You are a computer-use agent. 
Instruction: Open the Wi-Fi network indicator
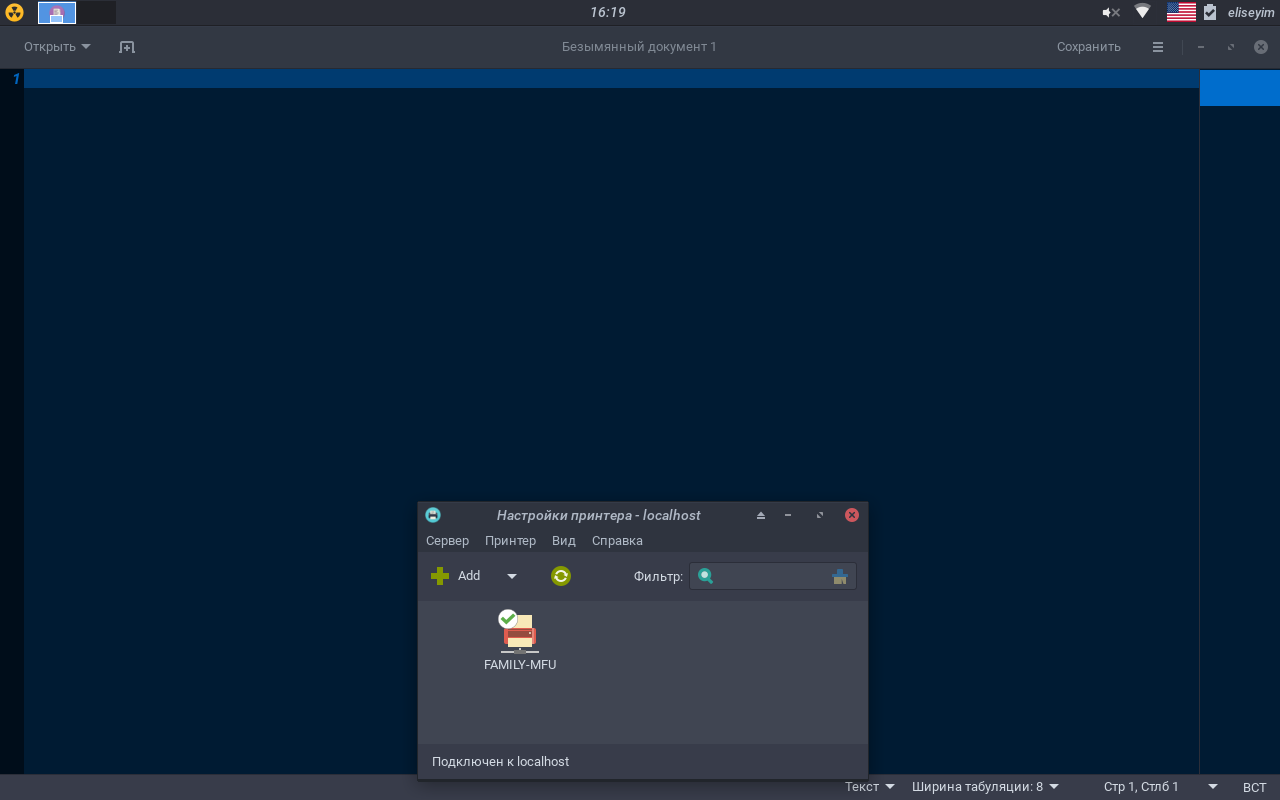[x=1143, y=12]
